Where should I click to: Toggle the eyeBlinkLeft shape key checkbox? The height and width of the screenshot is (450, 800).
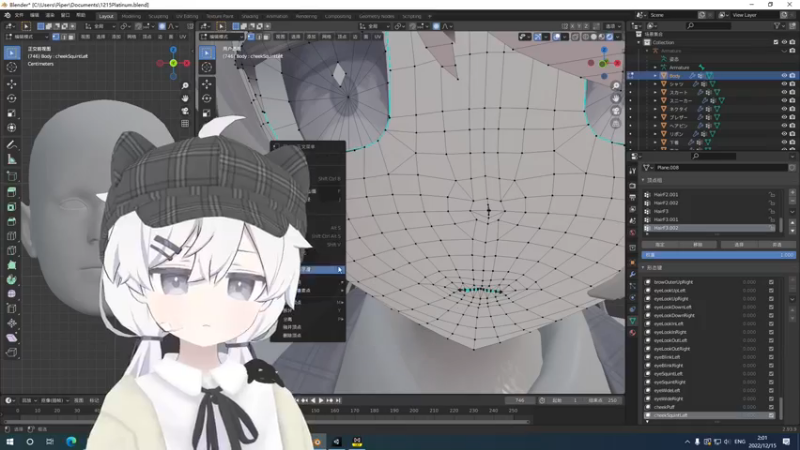pyautogui.click(x=771, y=357)
